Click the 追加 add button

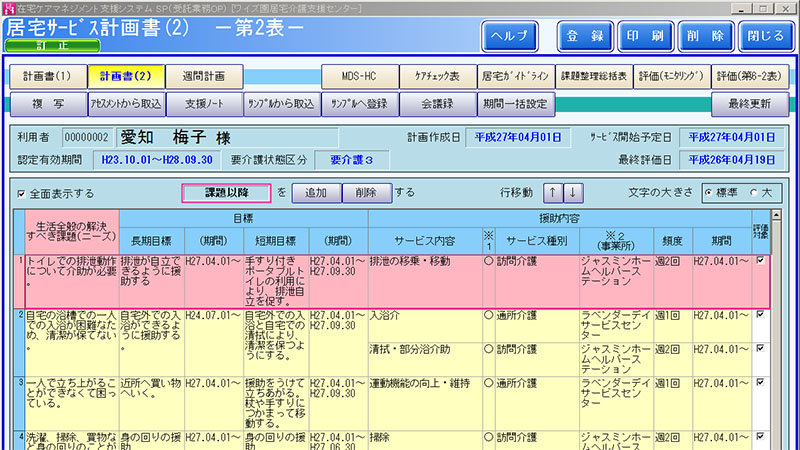316,193
